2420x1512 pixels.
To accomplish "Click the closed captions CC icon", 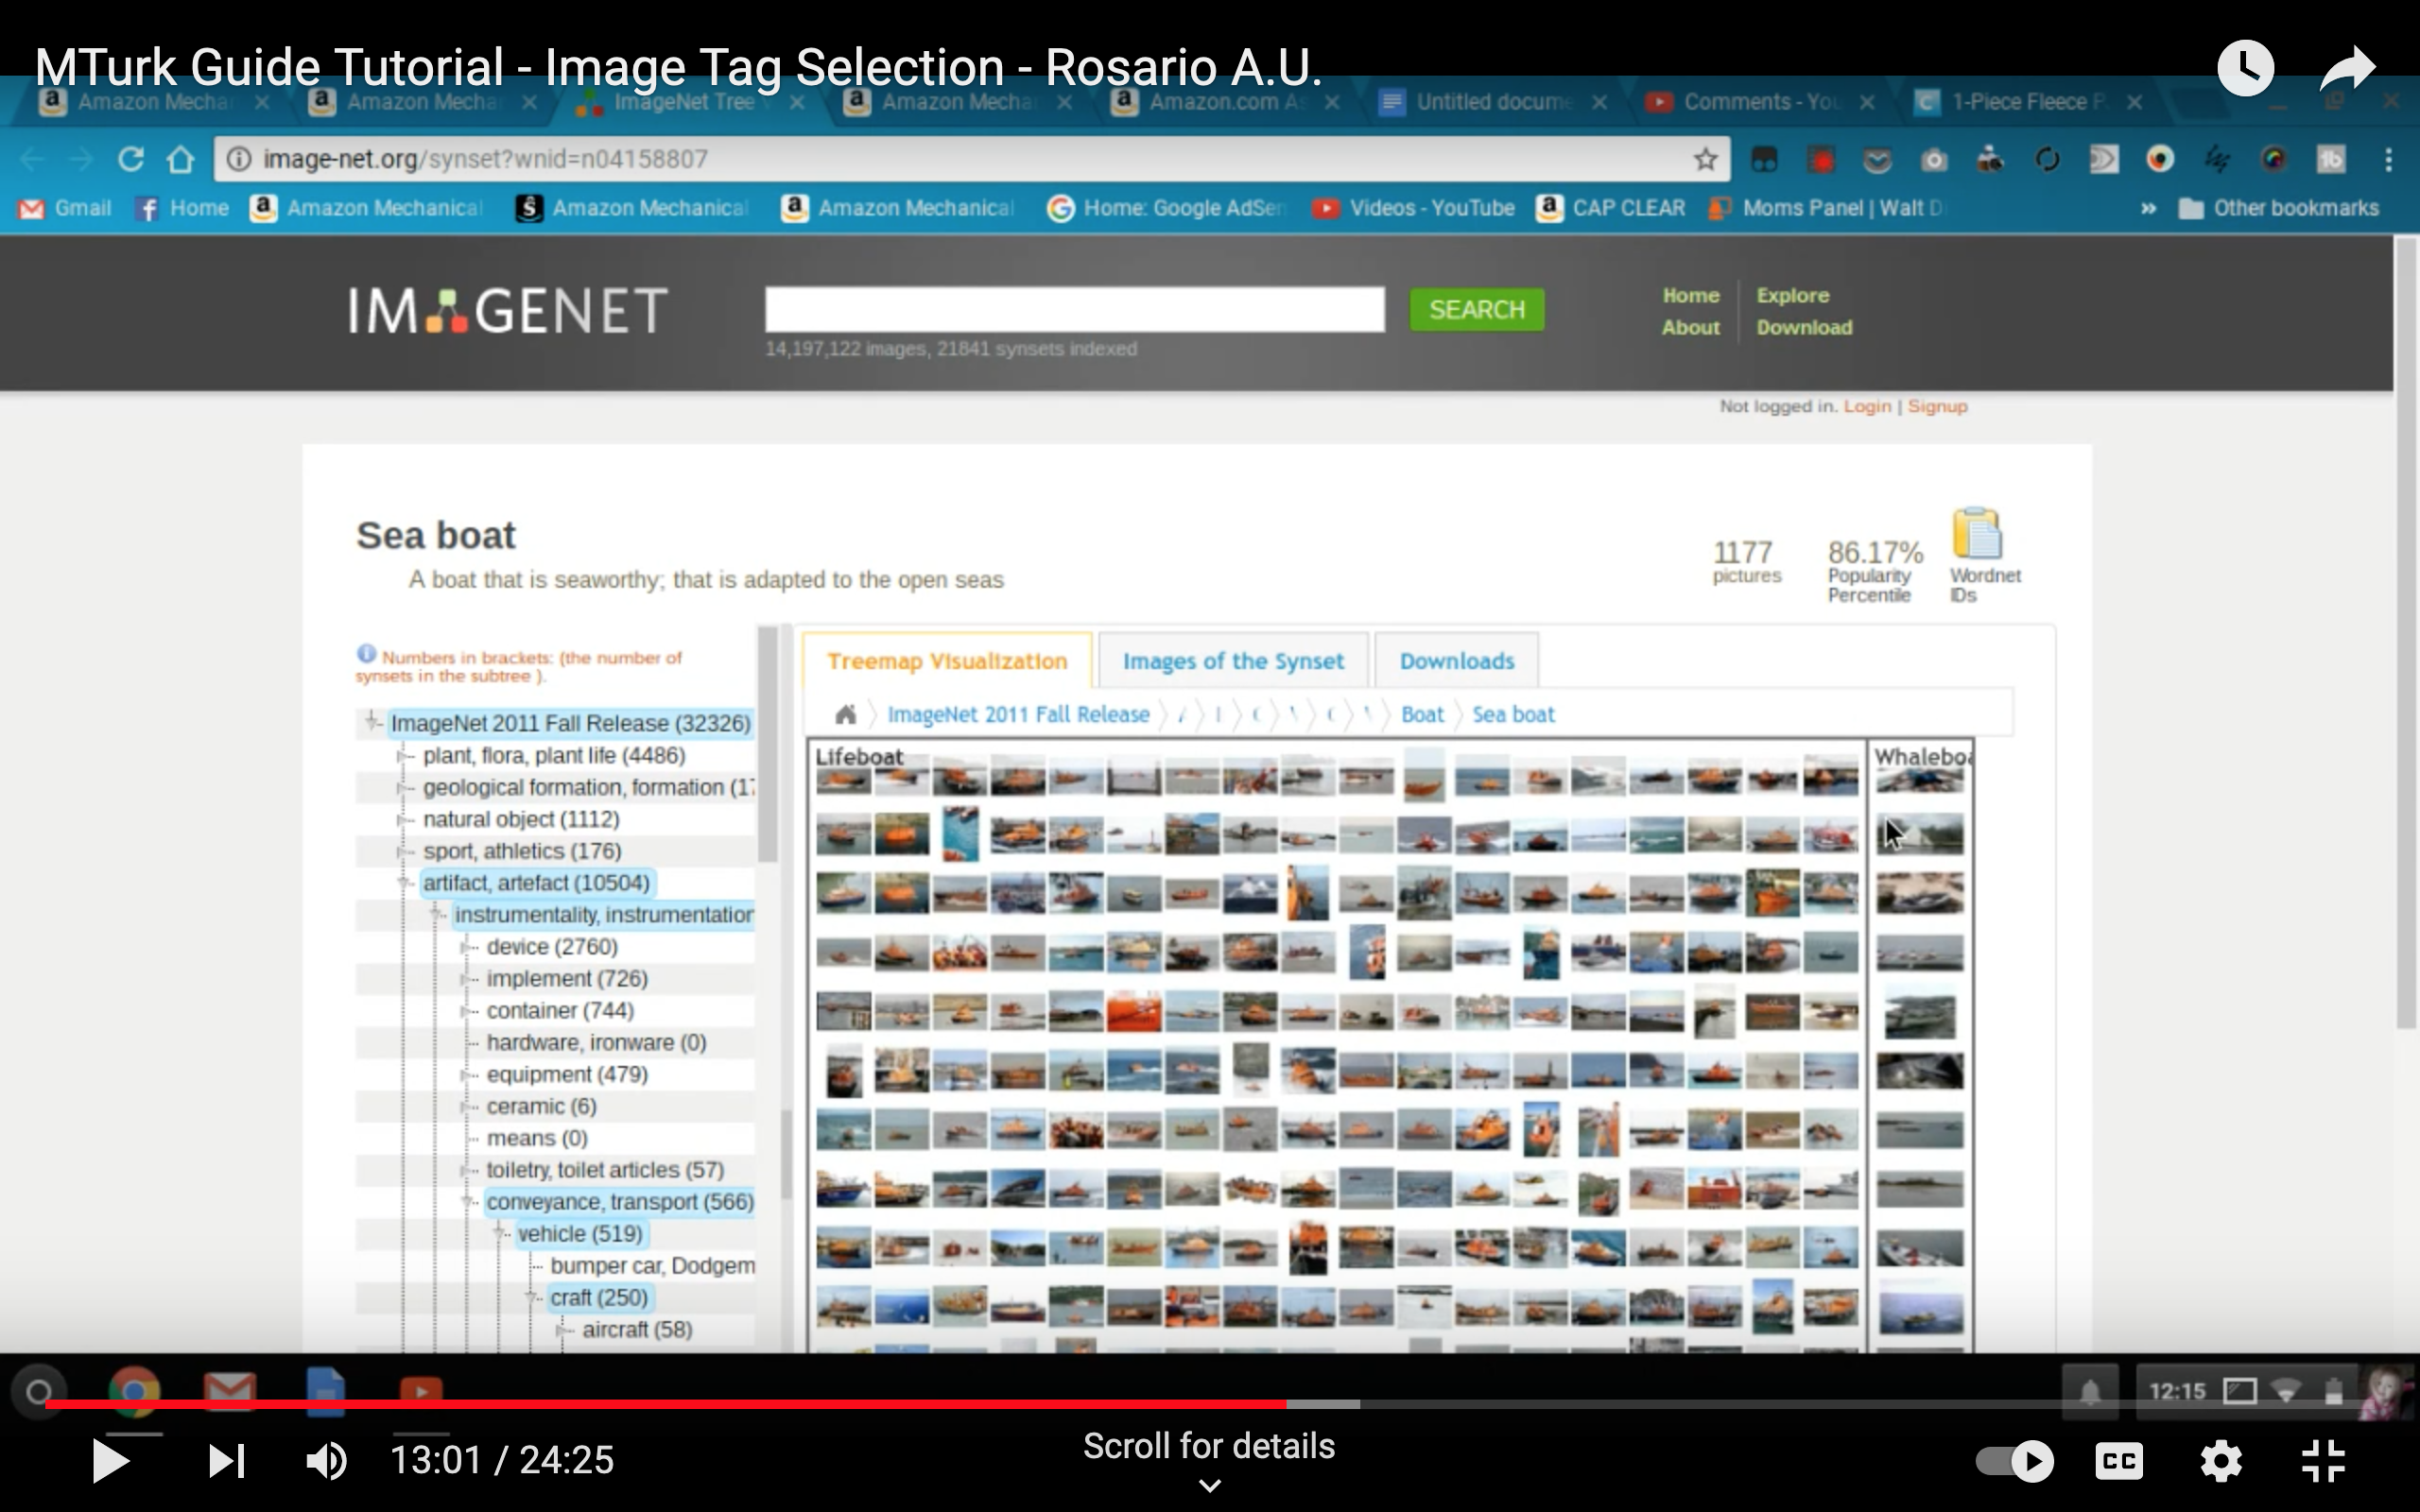I will 2118,1462.
